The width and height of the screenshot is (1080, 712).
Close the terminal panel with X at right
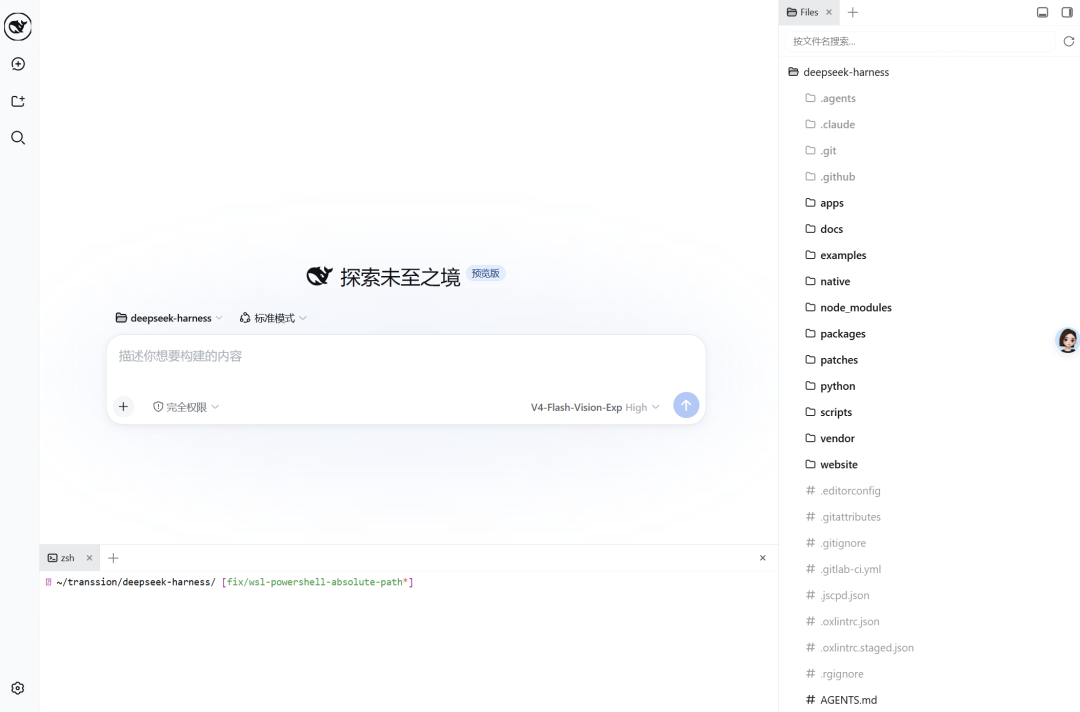tap(762, 558)
